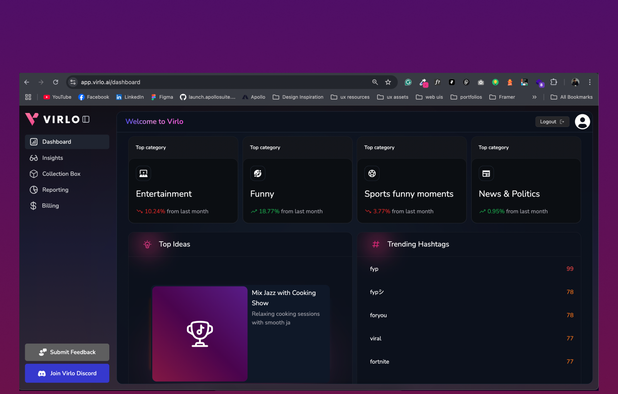Viewport: 618px width, 394px height.
Task: Click the green Grammarly extension icon
Action: coord(408,82)
